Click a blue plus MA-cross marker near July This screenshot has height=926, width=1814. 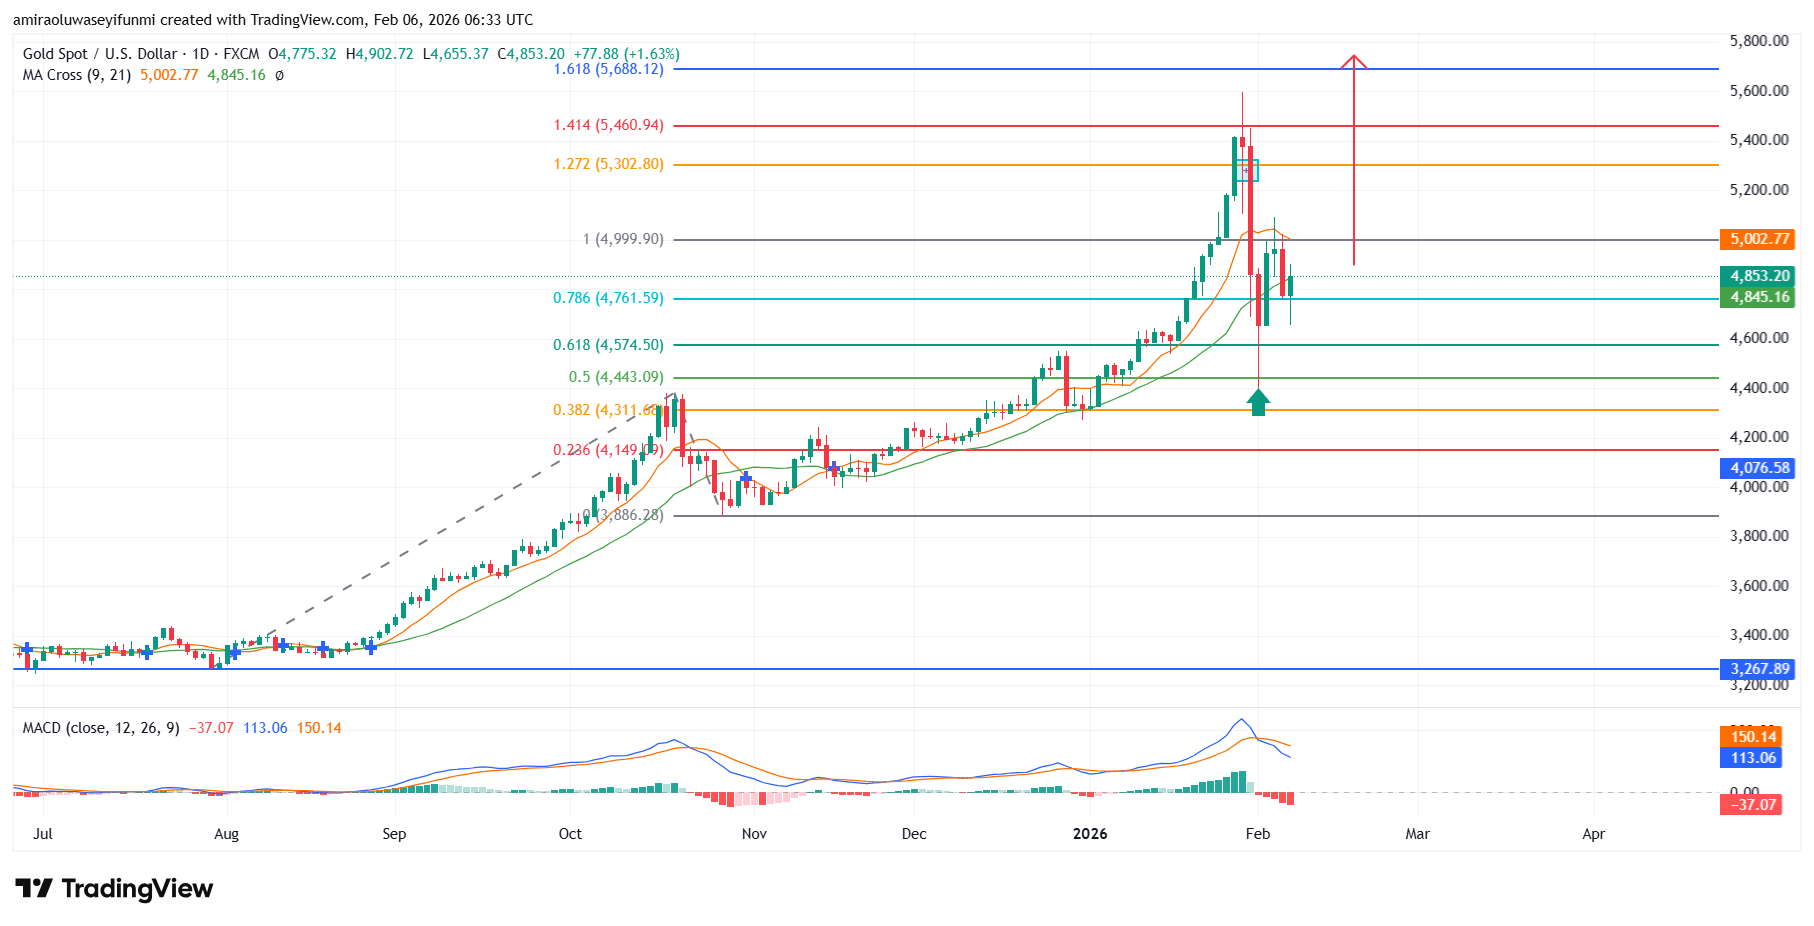pos(25,648)
